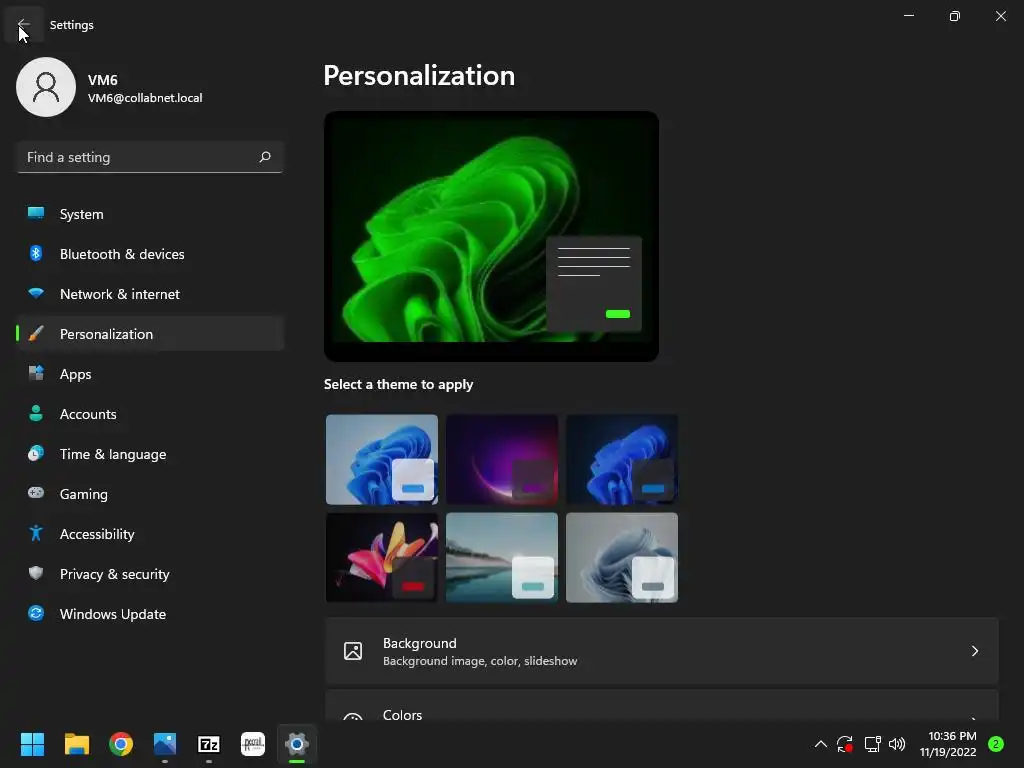Open Accessibility settings
This screenshot has width=1024, height=768.
150,534
